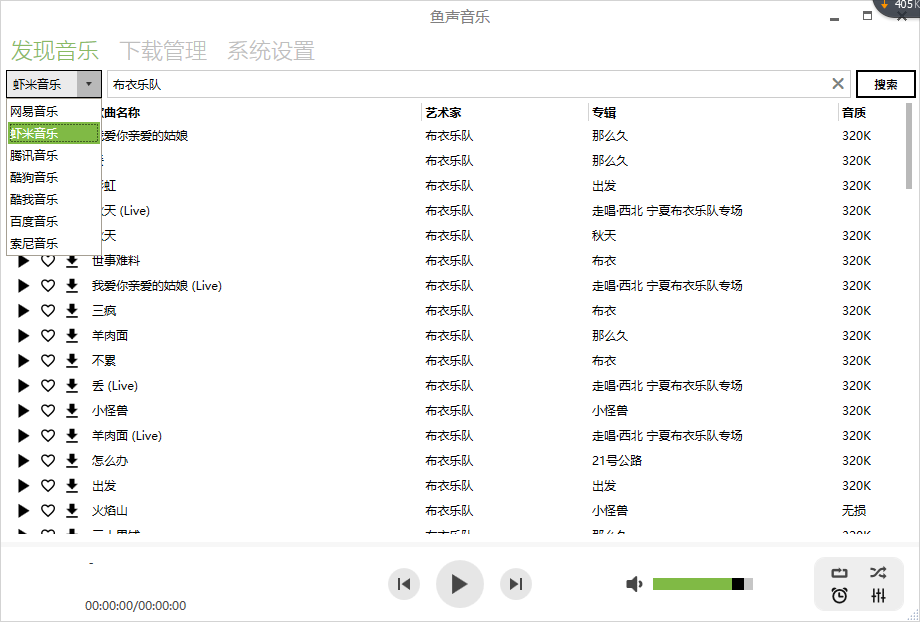This screenshot has width=920, height=622.
Task: Download the song 小怪兽
Action: coord(72,411)
